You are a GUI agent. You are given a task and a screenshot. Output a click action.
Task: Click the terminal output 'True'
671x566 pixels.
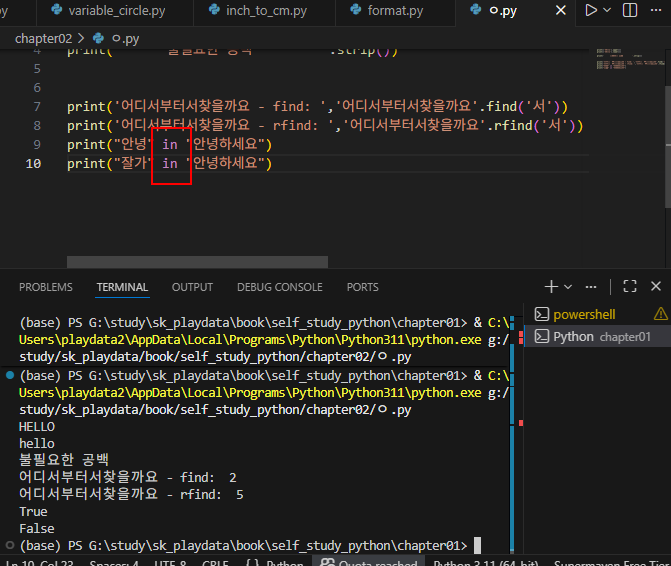pyautogui.click(x=33, y=512)
